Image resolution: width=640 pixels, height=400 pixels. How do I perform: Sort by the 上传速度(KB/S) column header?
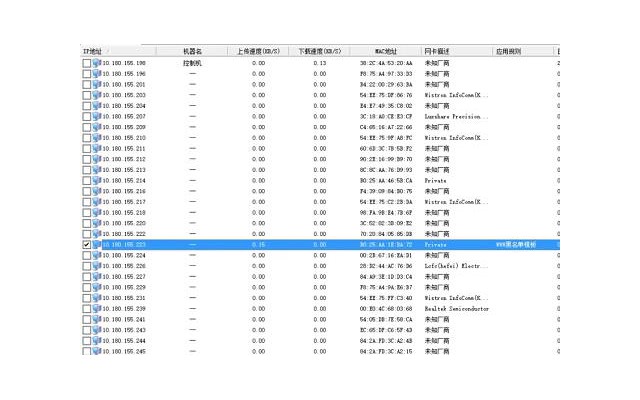[258, 51]
